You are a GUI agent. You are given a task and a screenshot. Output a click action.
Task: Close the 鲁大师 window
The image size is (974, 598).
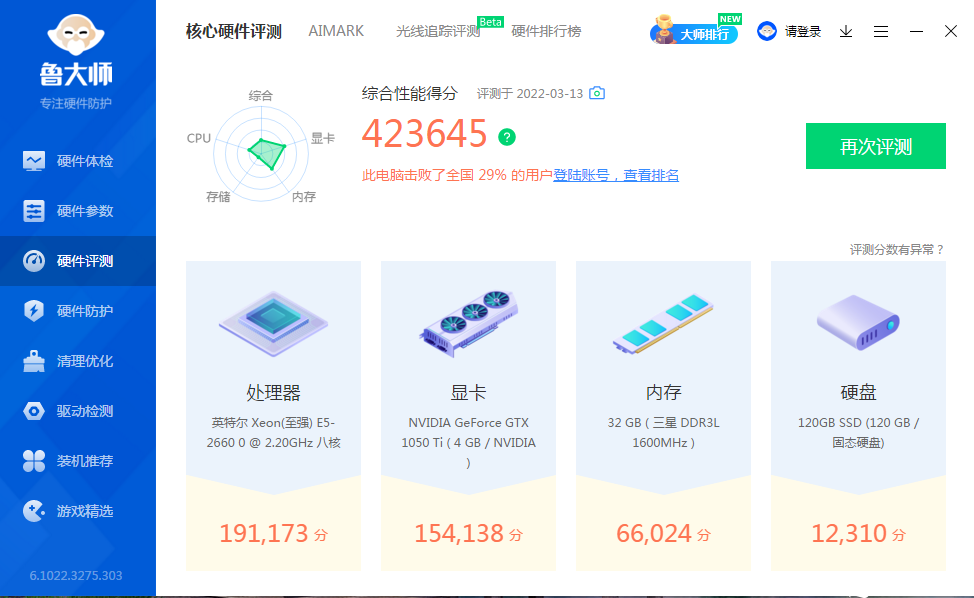[950, 31]
